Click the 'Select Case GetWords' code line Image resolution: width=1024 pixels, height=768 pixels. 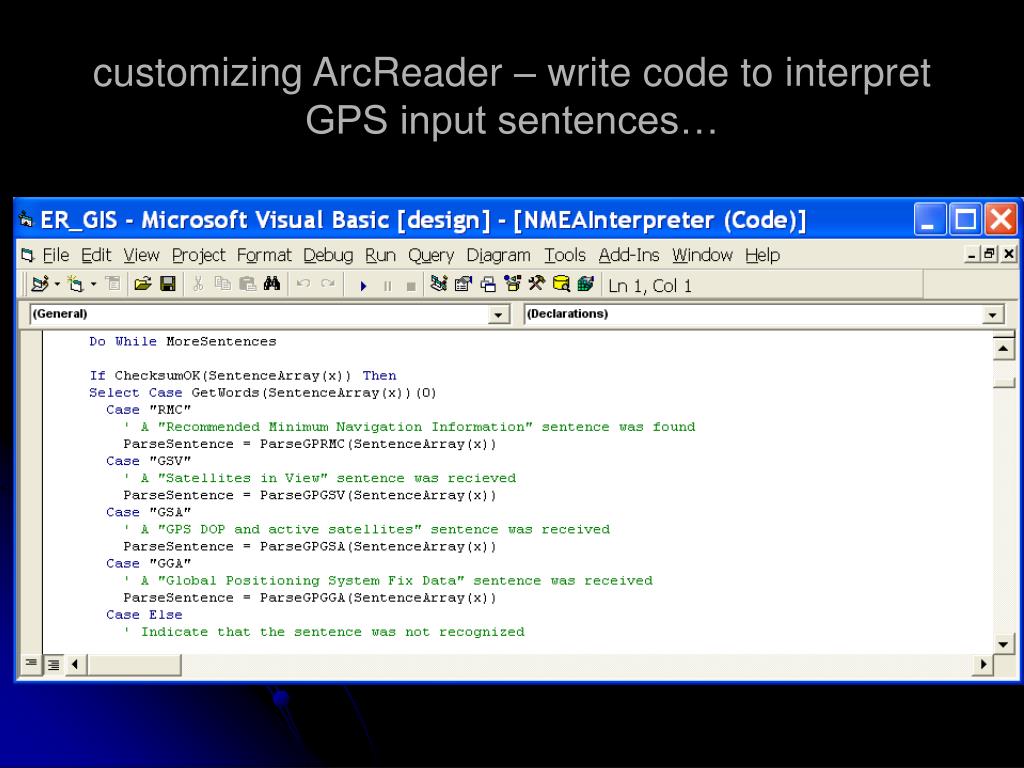point(263,392)
